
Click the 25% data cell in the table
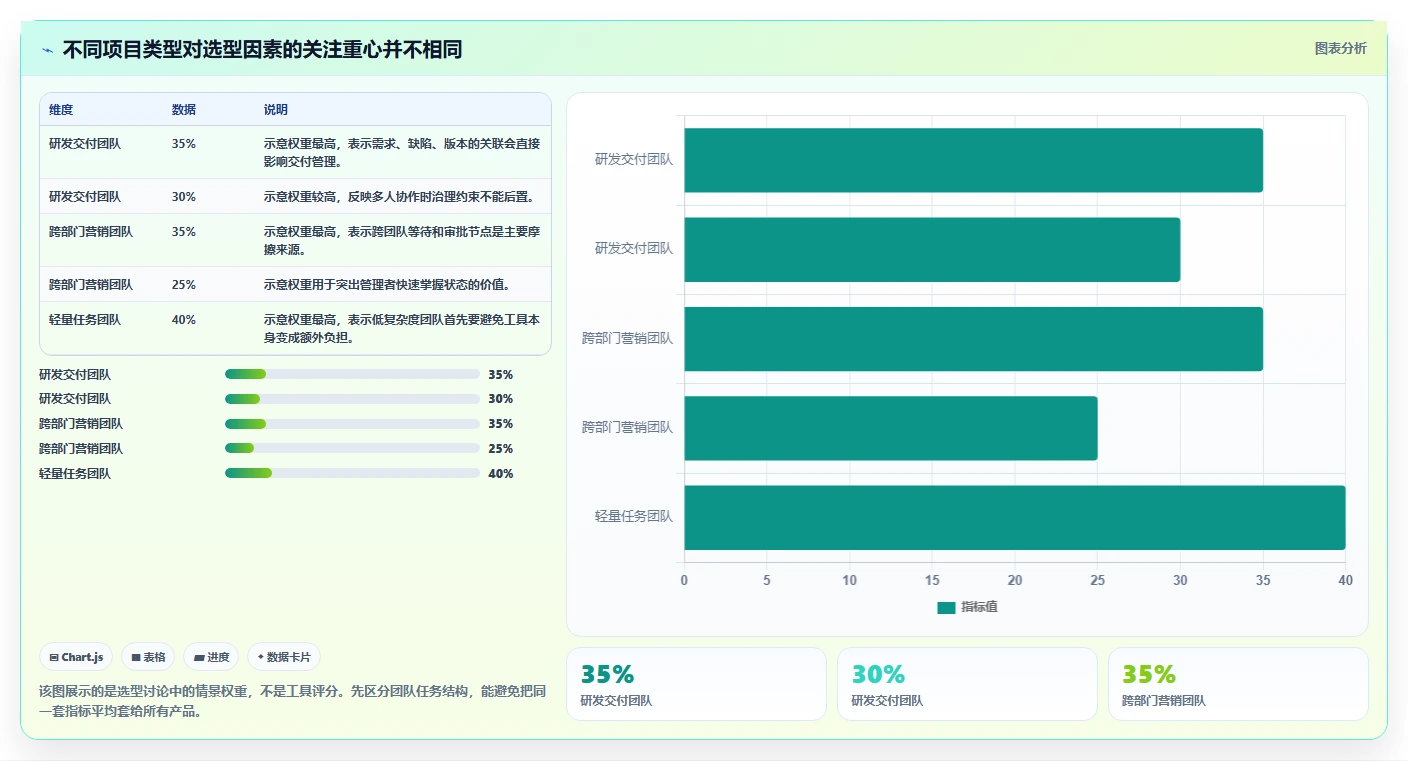pyautogui.click(x=184, y=284)
